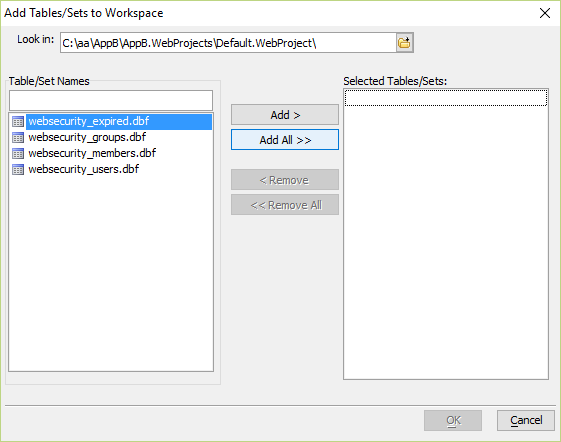561x442 pixels.
Task: Click the table icon for websecurity_expired.dbf
Action: pos(18,122)
